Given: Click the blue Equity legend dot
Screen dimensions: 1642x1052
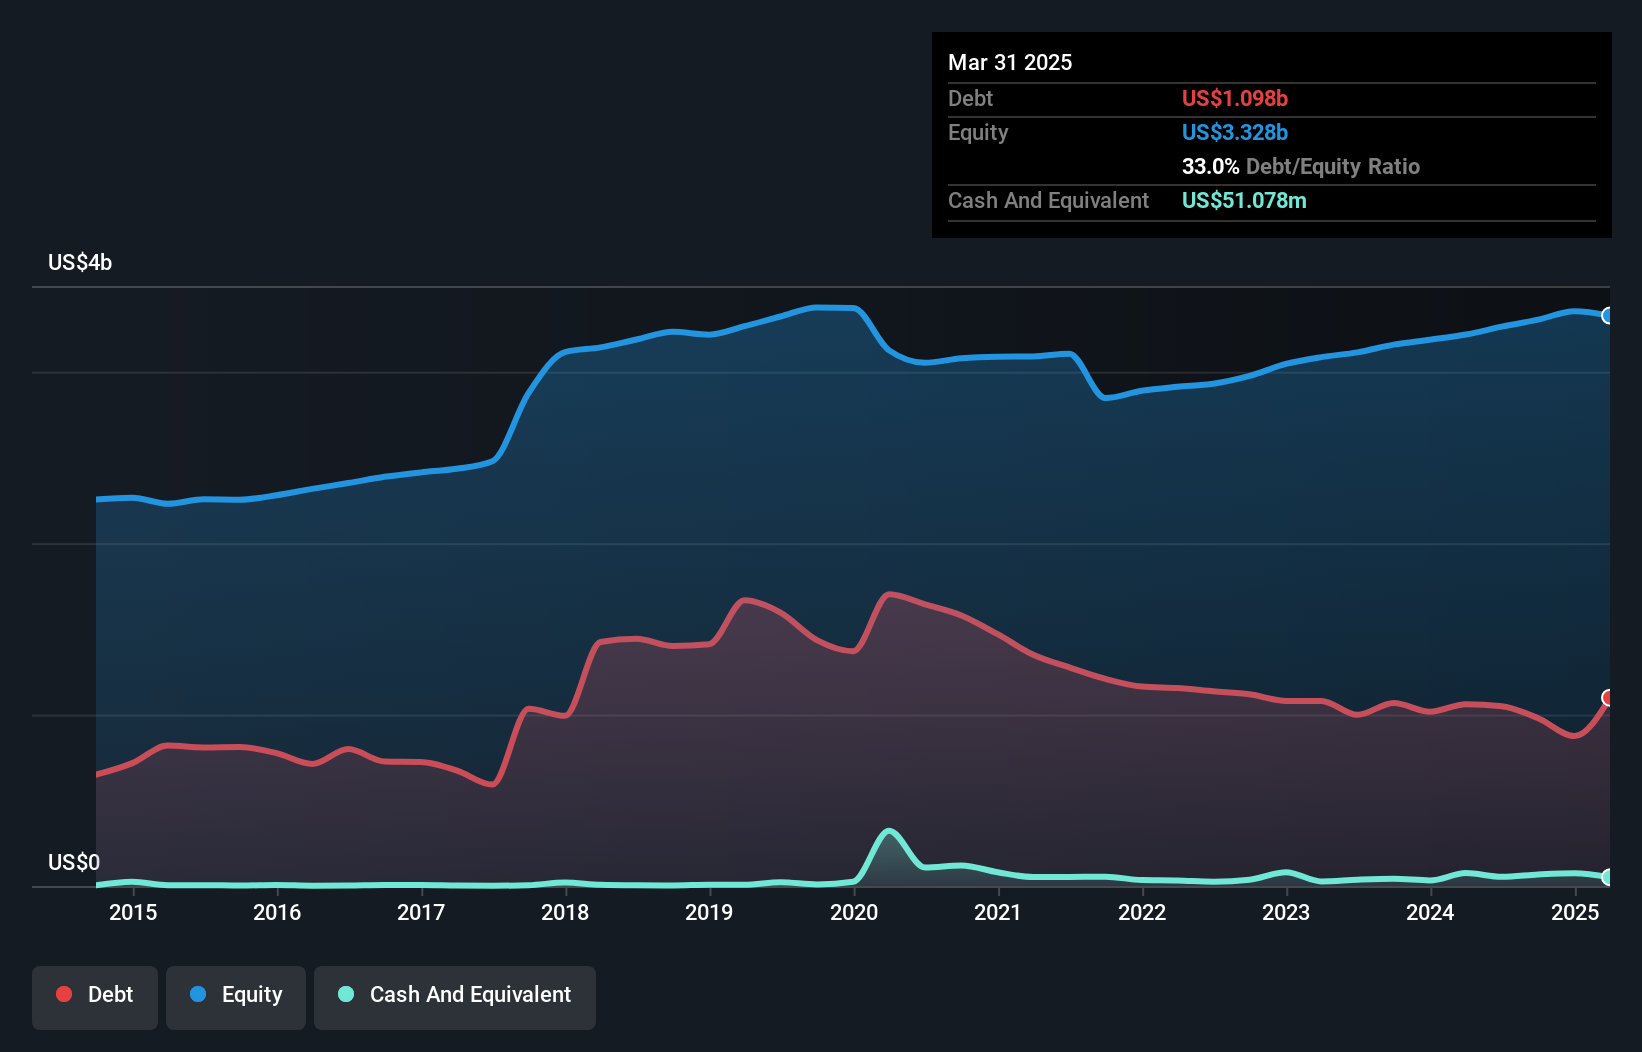Looking at the screenshot, I should tap(200, 995).
